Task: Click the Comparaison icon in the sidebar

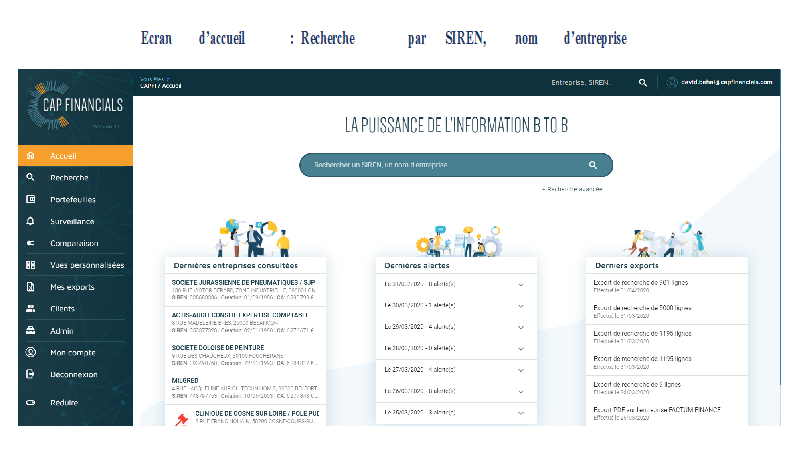Action: tap(30, 243)
